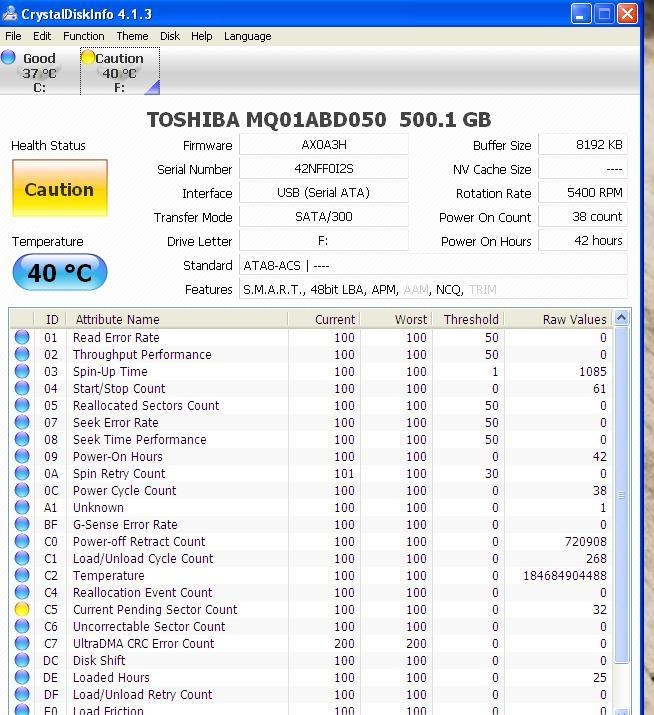
Task: Open the Language menu
Action: [248, 36]
